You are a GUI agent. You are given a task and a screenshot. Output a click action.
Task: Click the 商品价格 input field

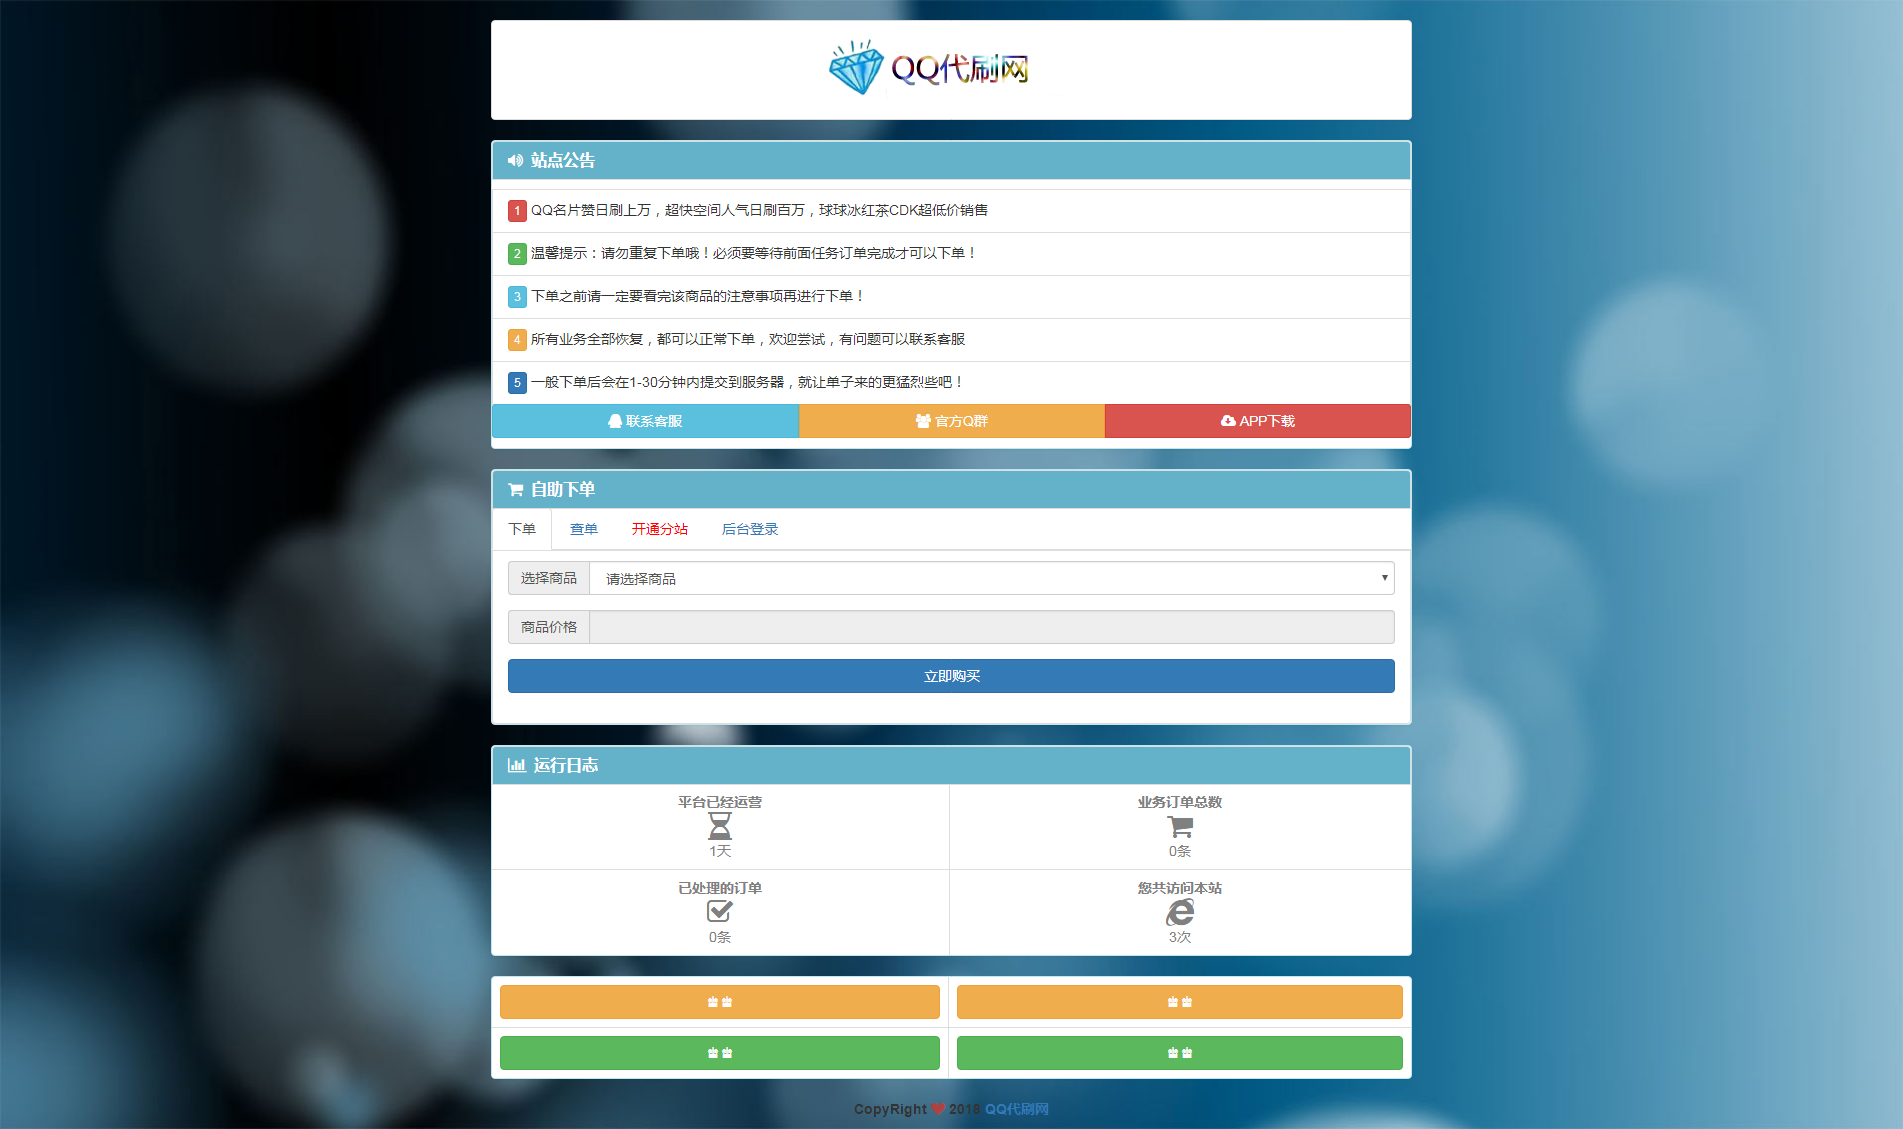[991, 627]
